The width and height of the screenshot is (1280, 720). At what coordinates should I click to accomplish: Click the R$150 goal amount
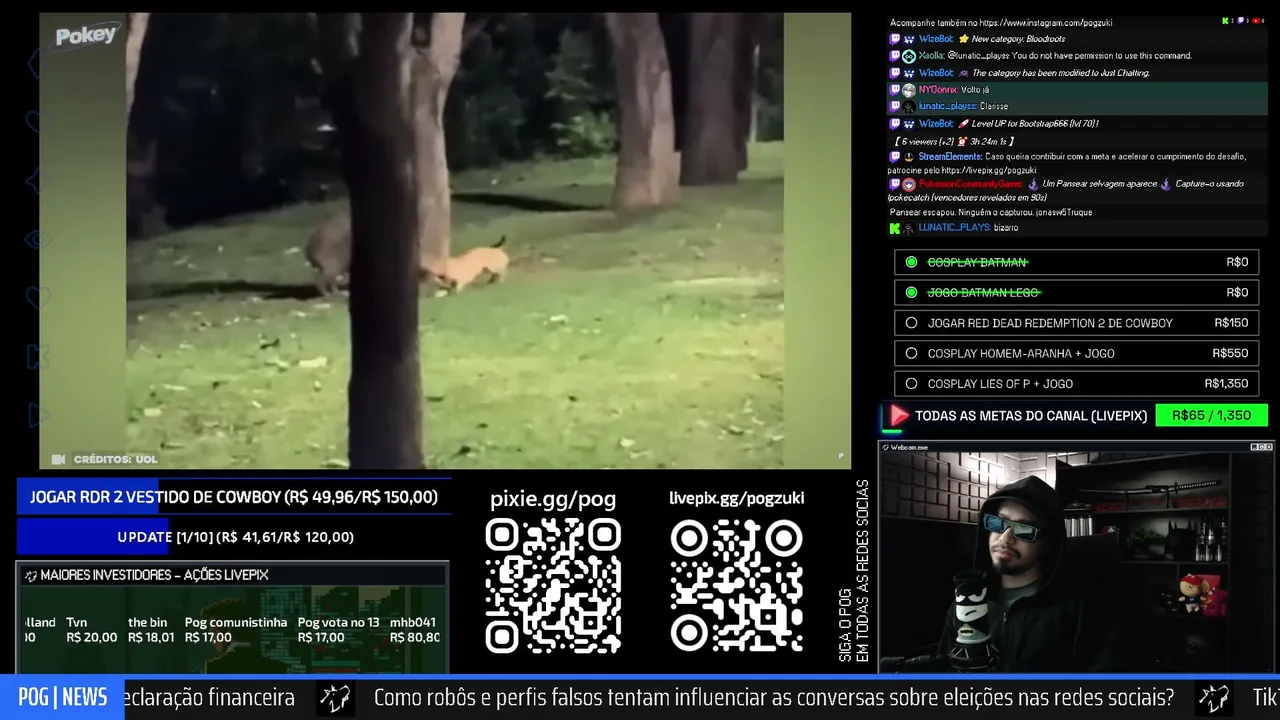(x=1231, y=323)
